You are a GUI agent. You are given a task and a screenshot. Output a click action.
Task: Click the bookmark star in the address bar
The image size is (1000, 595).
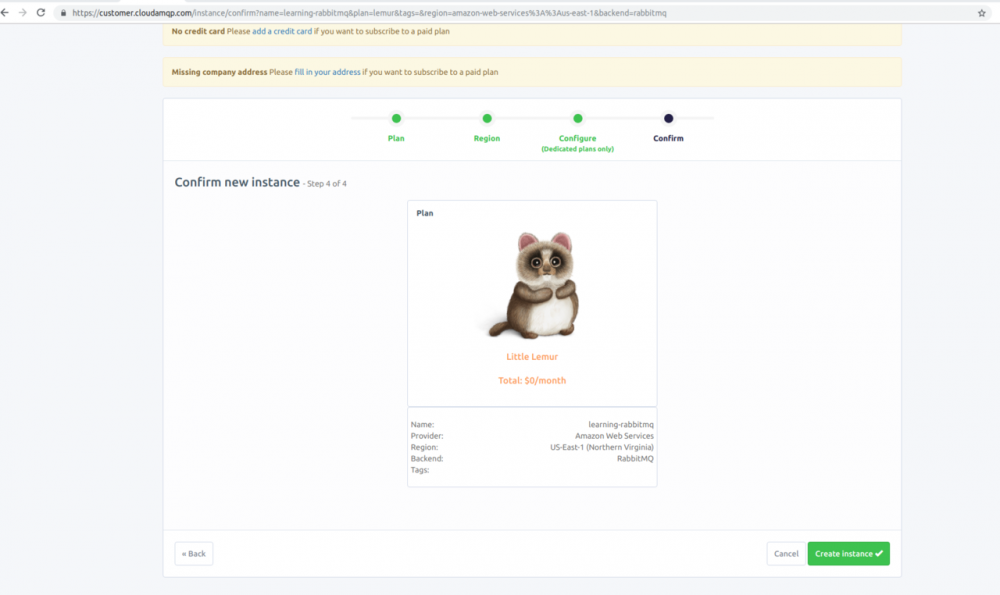coord(981,14)
